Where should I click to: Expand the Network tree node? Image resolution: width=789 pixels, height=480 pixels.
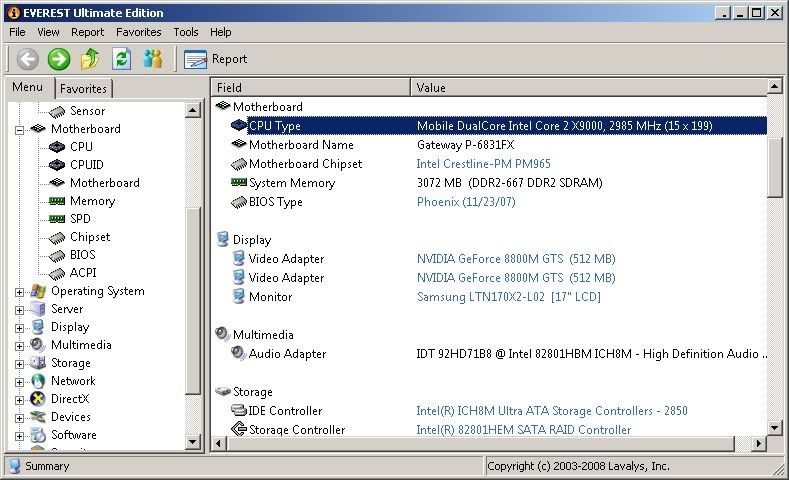[19, 382]
